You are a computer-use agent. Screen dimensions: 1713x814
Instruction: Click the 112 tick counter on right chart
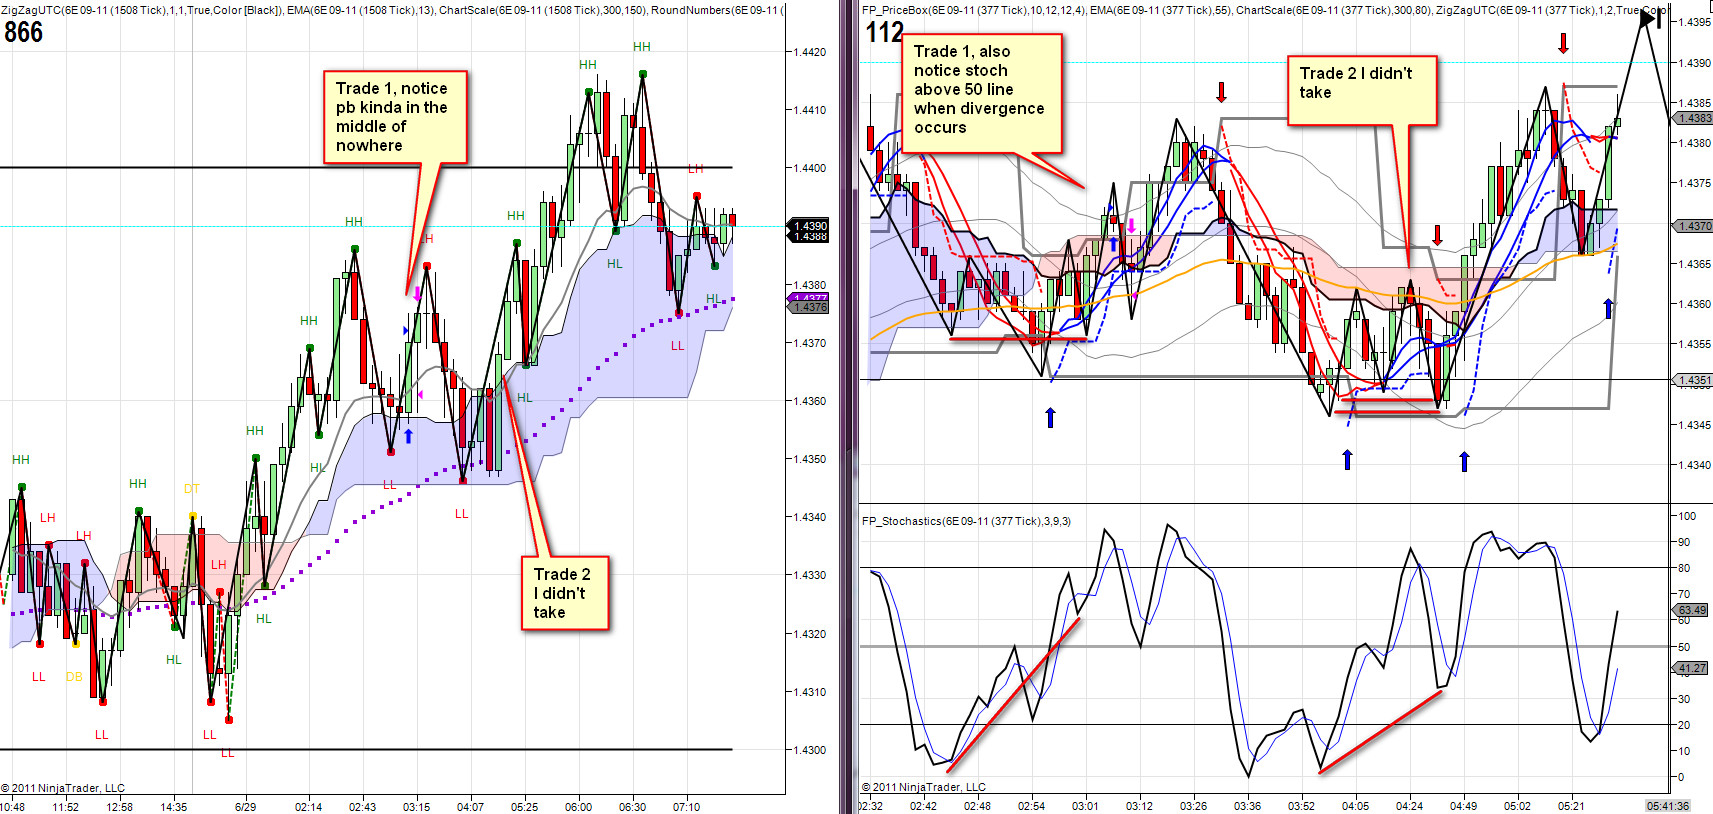point(884,32)
